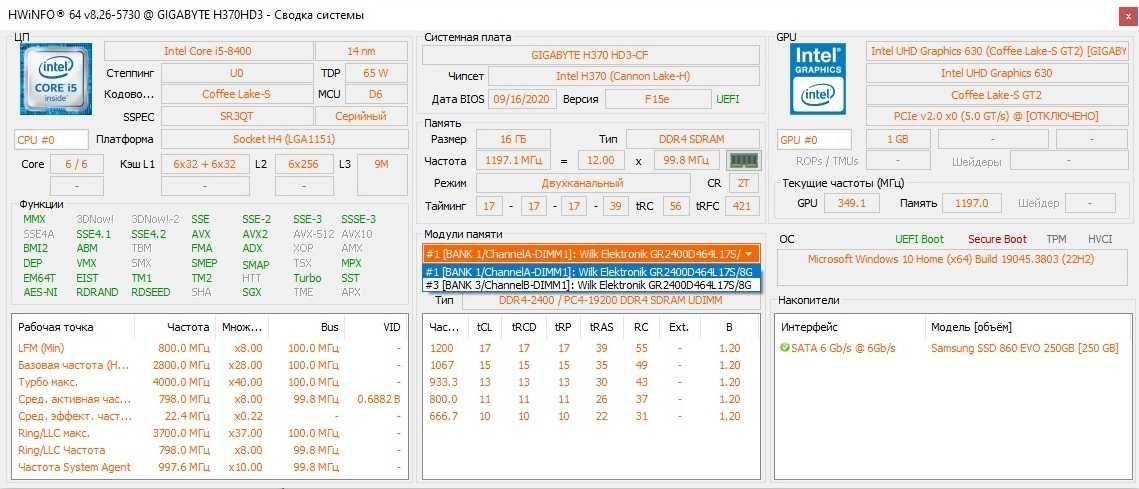Select the LFM (Min) row
This screenshot has height=489, width=1139.
click(x=209, y=348)
